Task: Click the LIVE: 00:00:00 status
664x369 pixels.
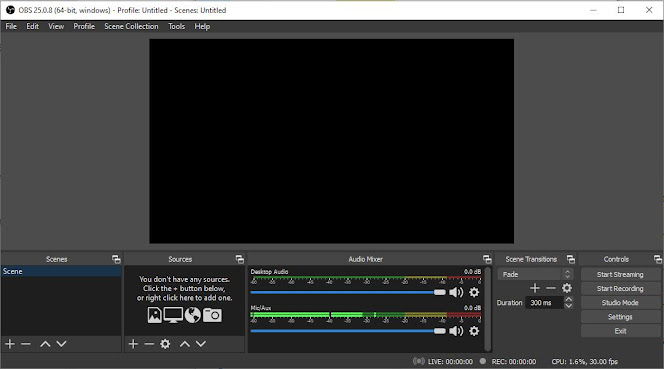Action: [x=450, y=361]
